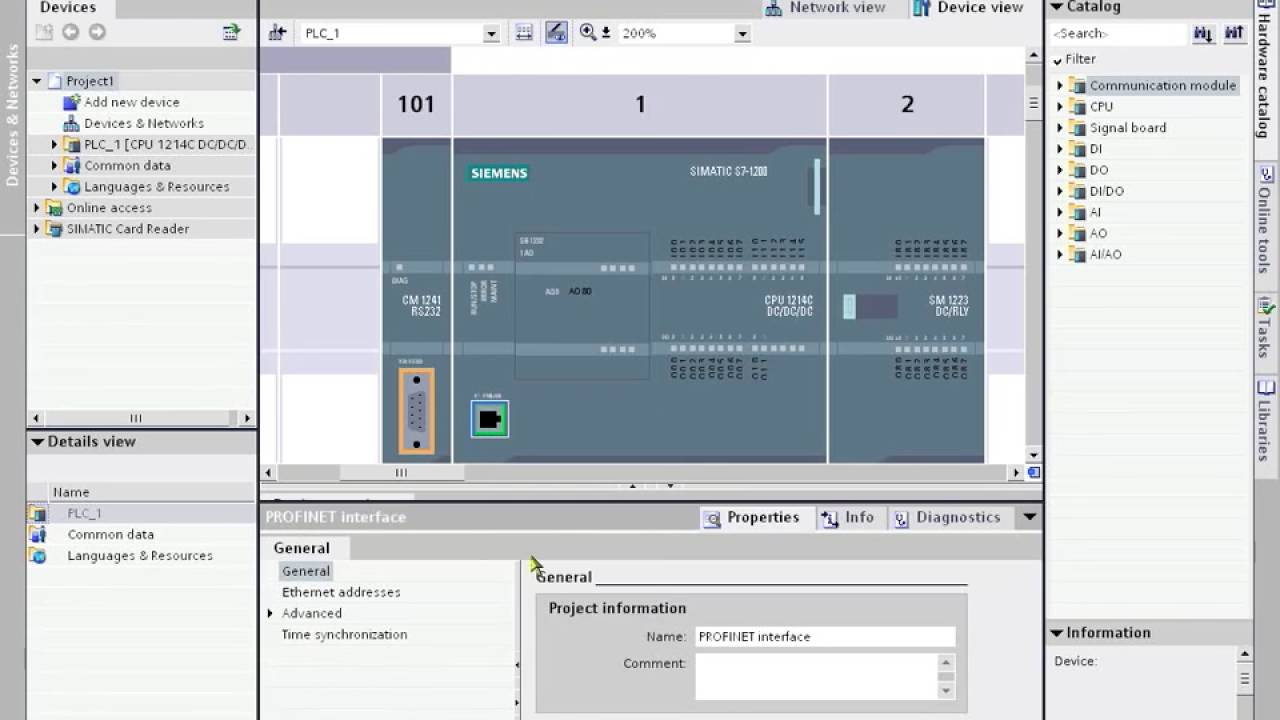Click the SIMATIC Card Reader tree icon
The image size is (1280, 720).
coord(54,229)
